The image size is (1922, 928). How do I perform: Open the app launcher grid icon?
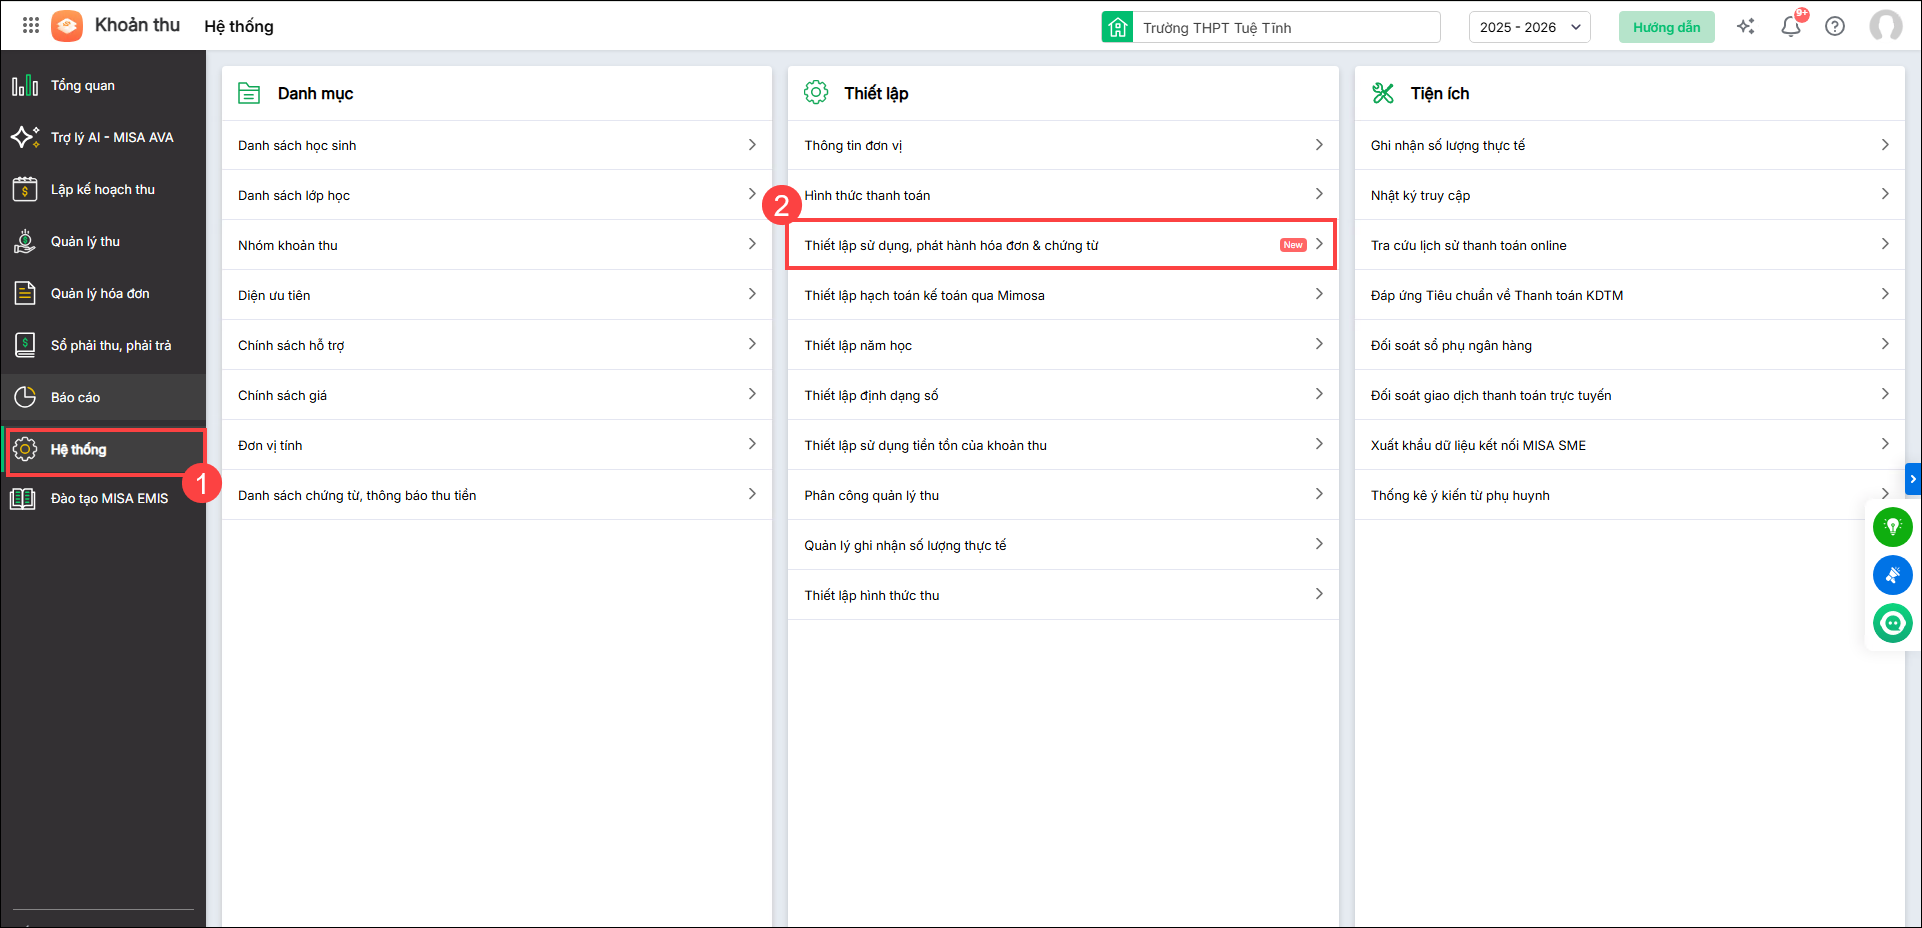(x=31, y=26)
